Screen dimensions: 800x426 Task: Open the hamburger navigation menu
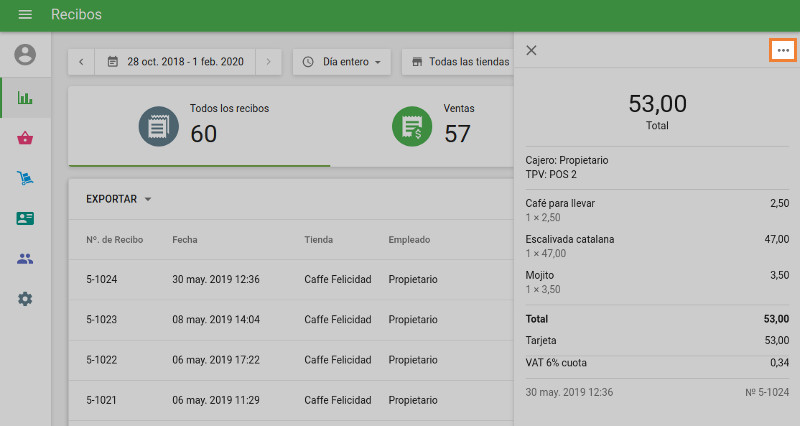[25, 15]
